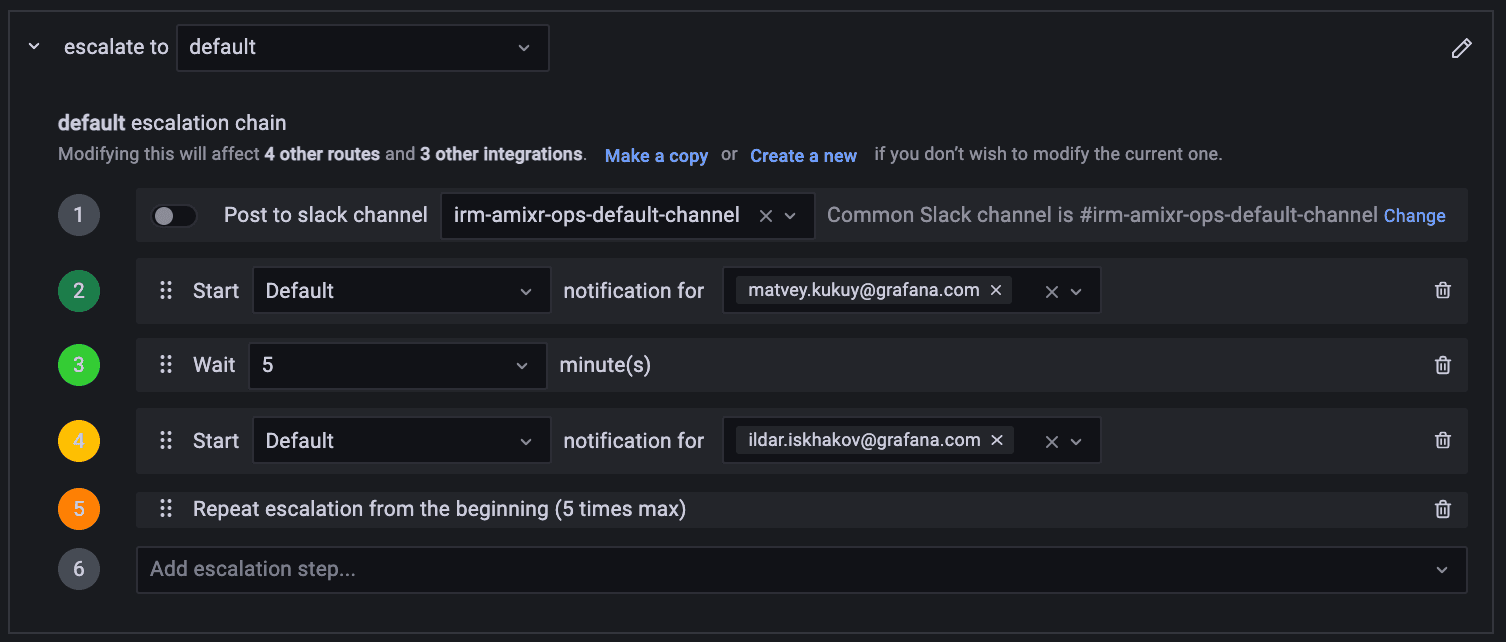Open the Slack channel selection dropdown
The width and height of the screenshot is (1506, 642).
(x=790, y=216)
